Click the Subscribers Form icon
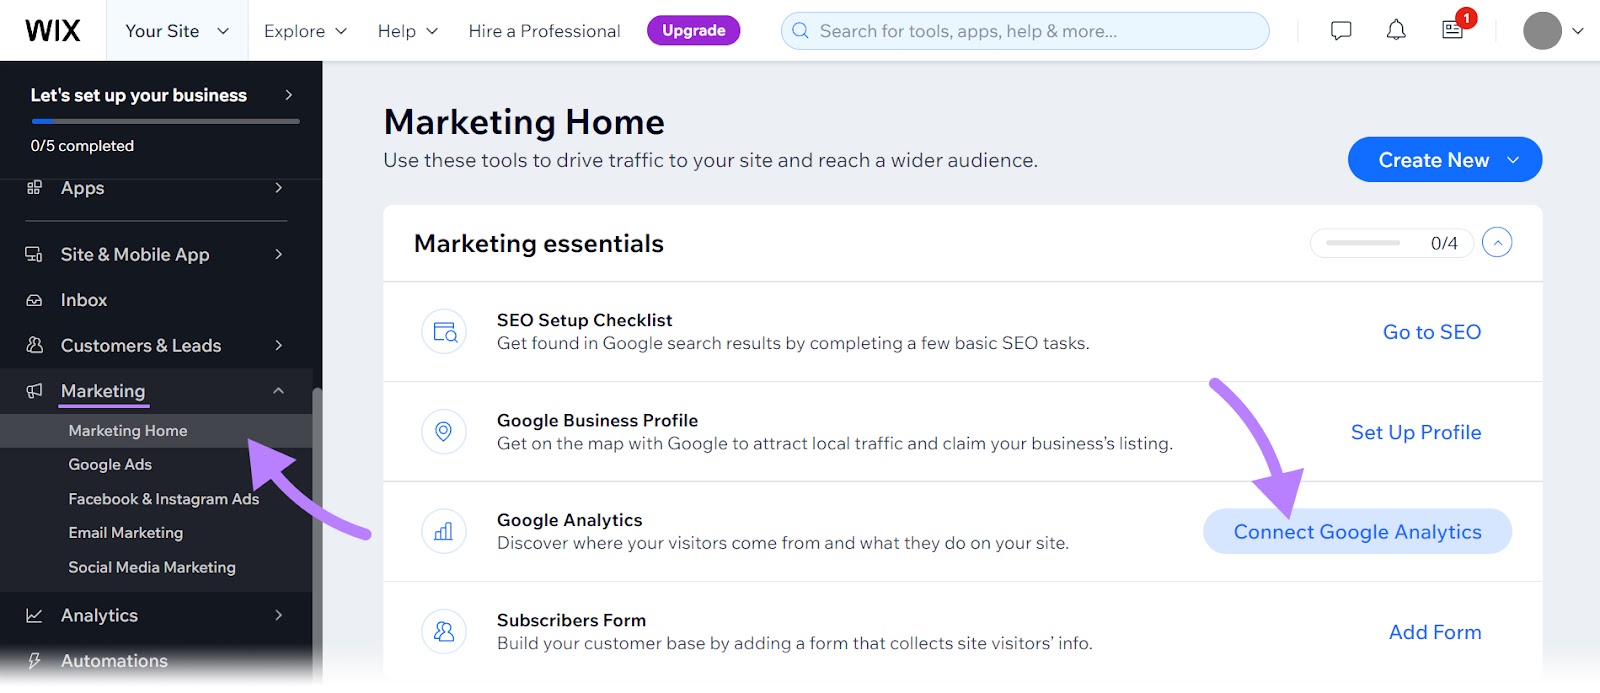This screenshot has width=1600, height=693. click(443, 631)
